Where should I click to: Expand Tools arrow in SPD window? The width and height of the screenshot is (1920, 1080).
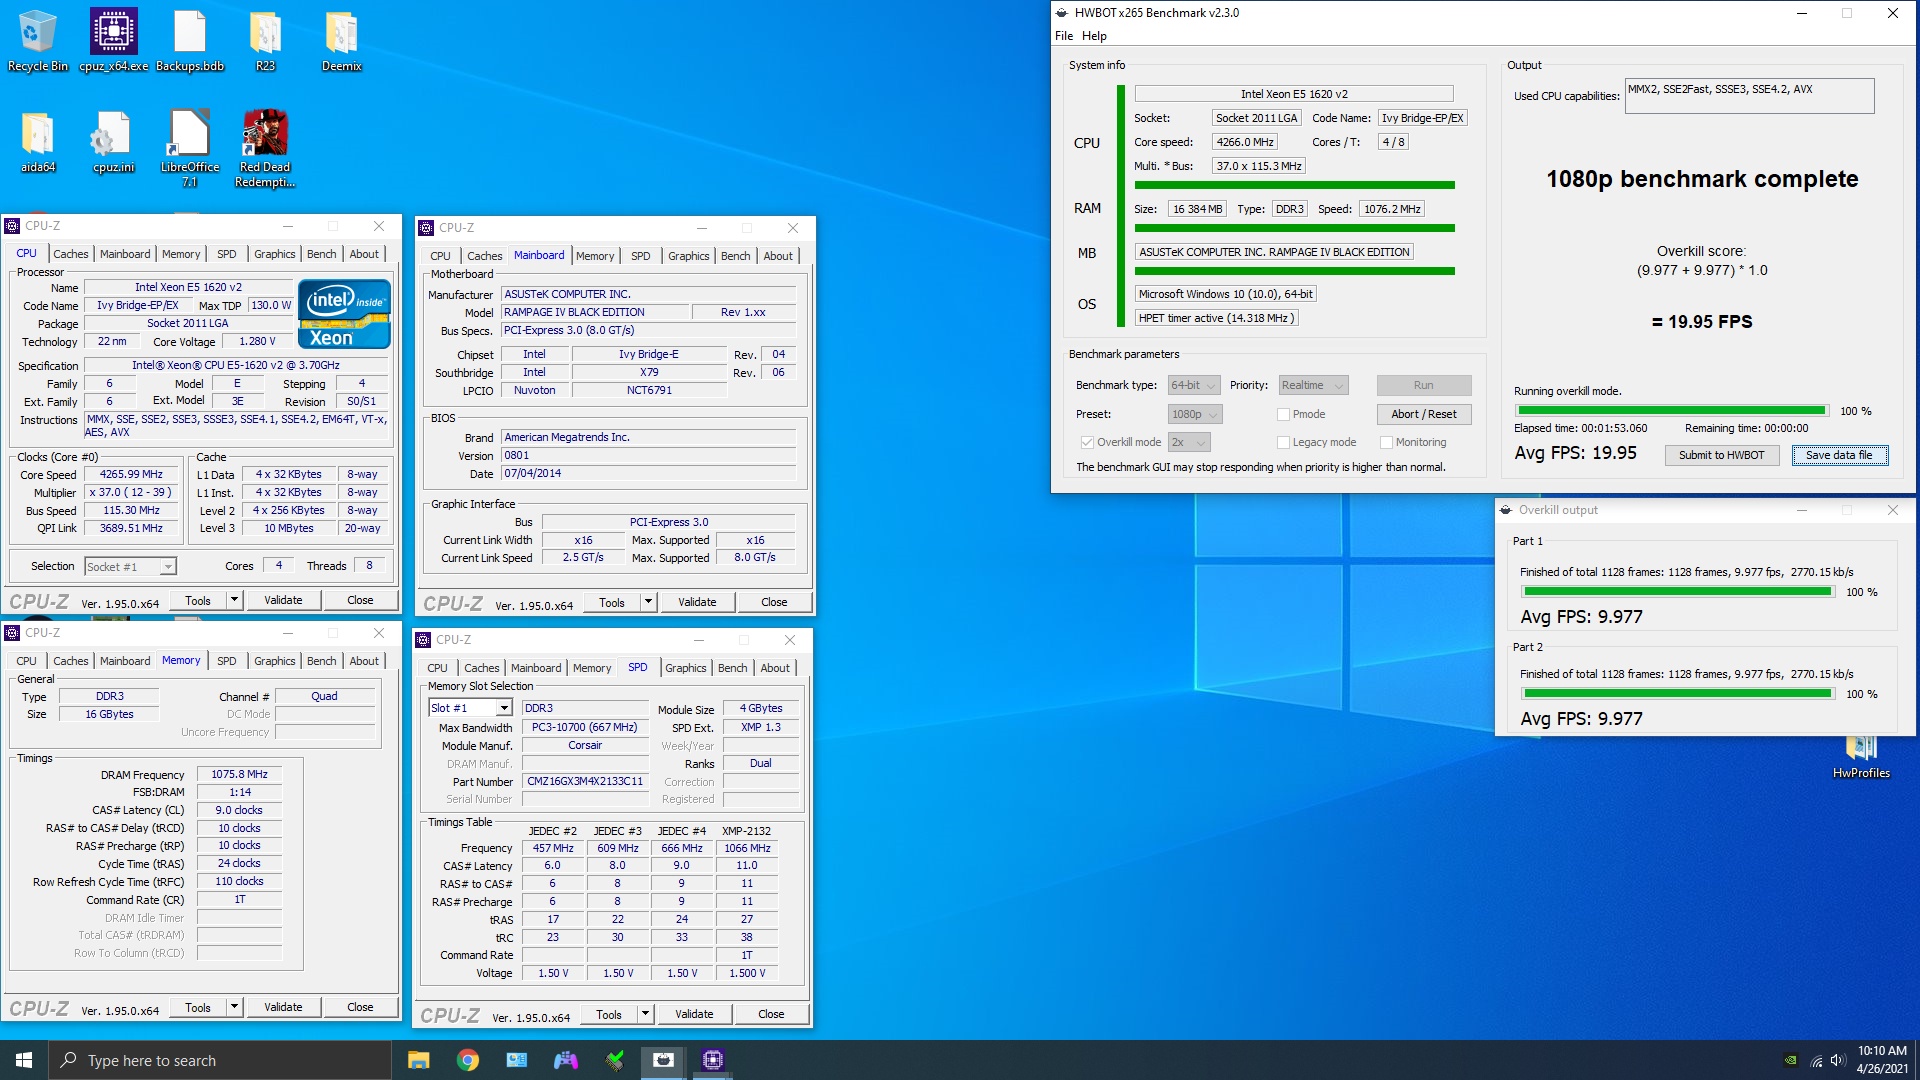click(x=645, y=1014)
